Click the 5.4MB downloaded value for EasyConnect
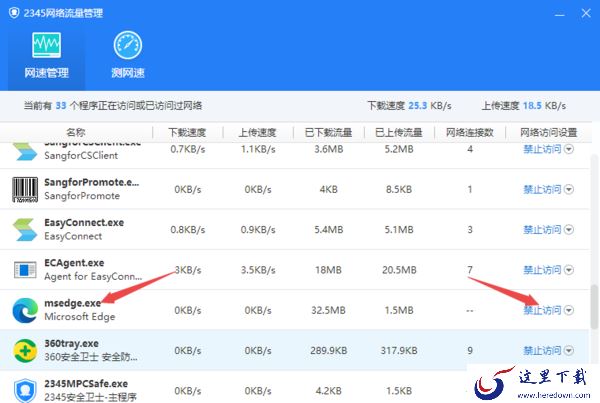 328,229
